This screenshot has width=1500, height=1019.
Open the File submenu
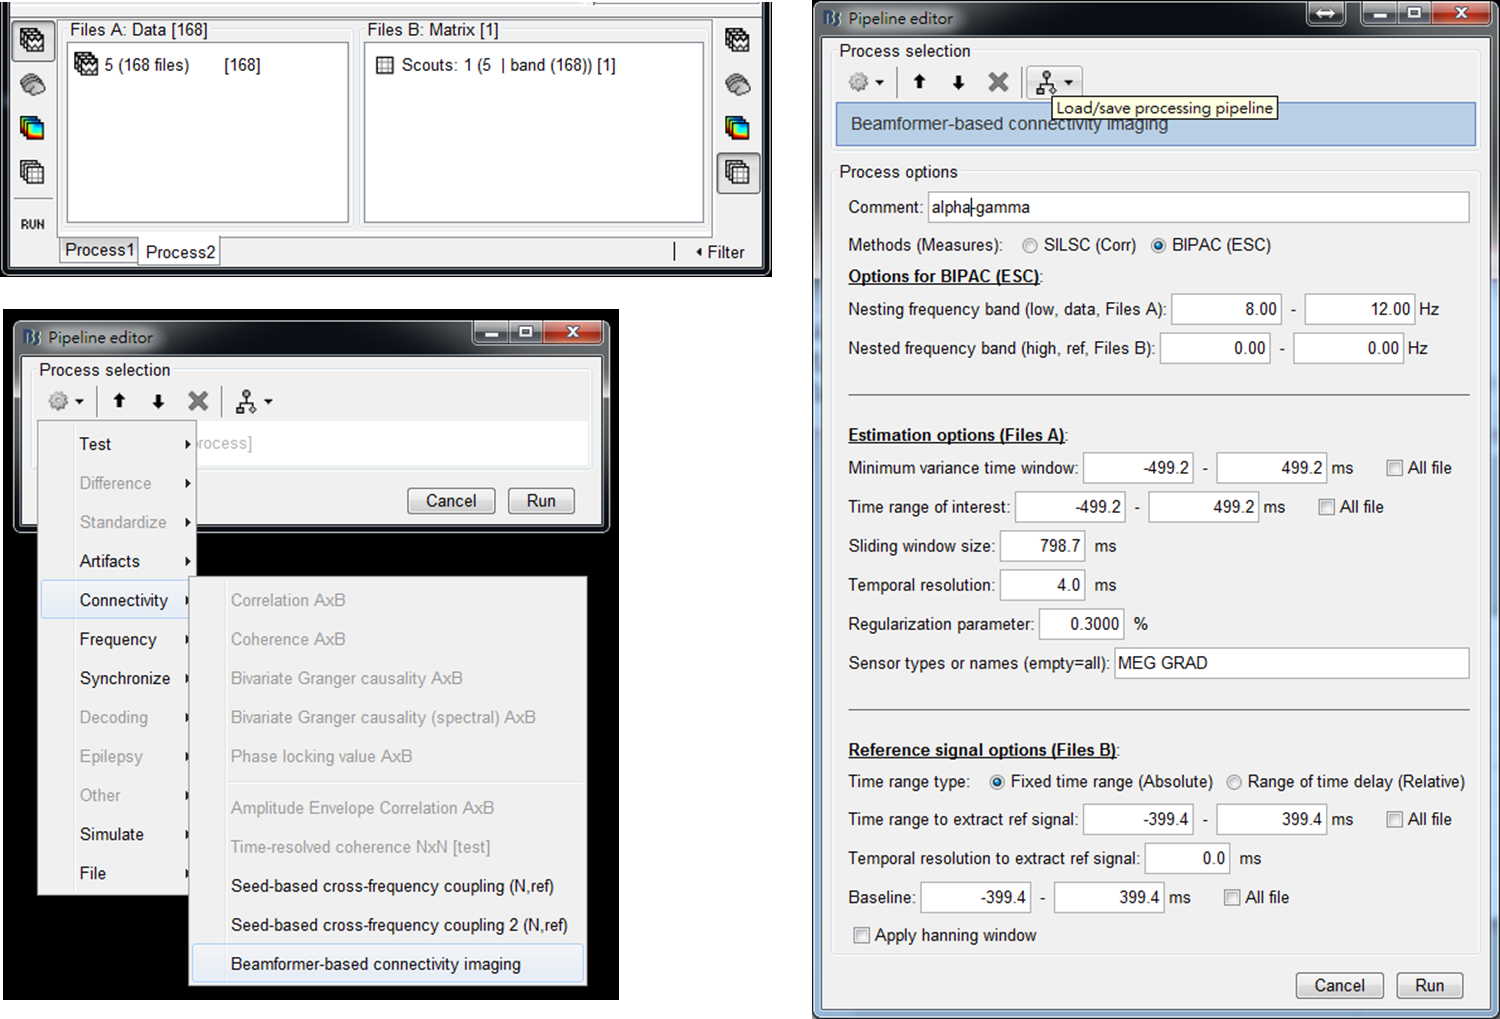tap(115, 873)
